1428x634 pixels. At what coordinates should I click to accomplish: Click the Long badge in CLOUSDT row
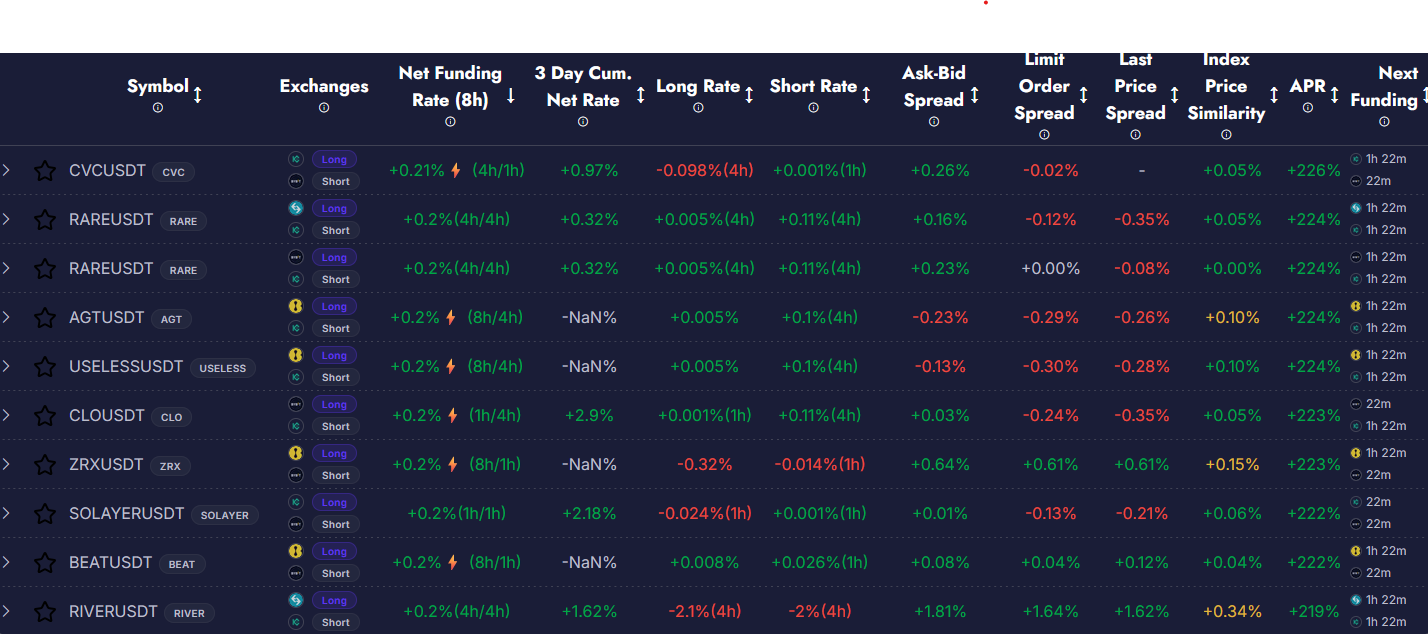click(x=334, y=405)
